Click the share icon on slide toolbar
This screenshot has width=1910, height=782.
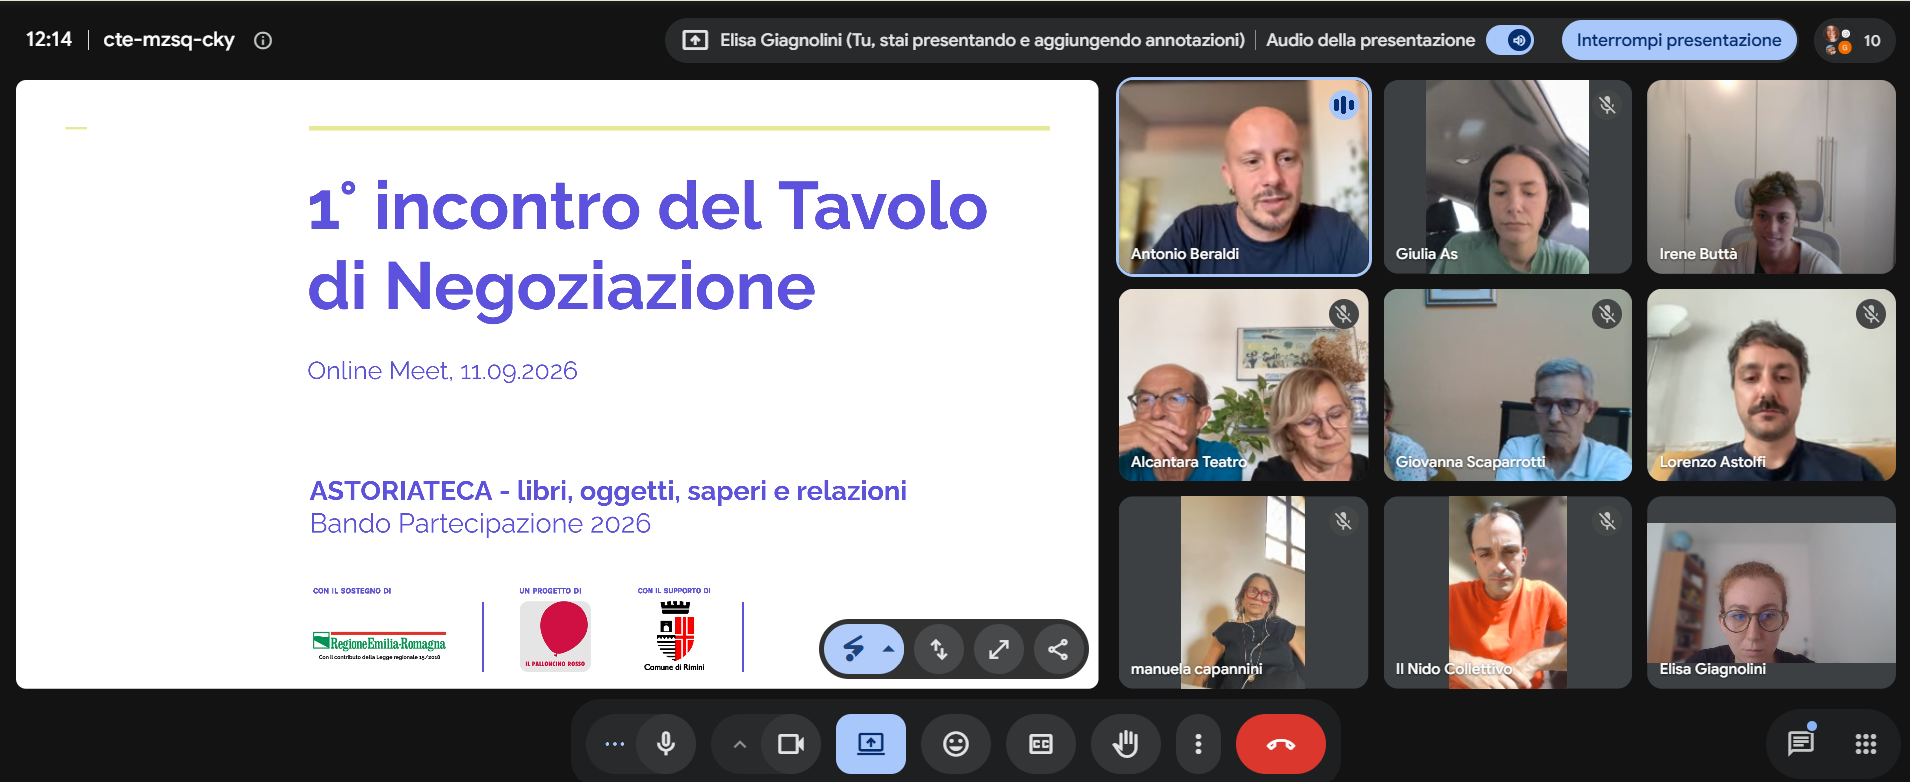(x=1058, y=649)
